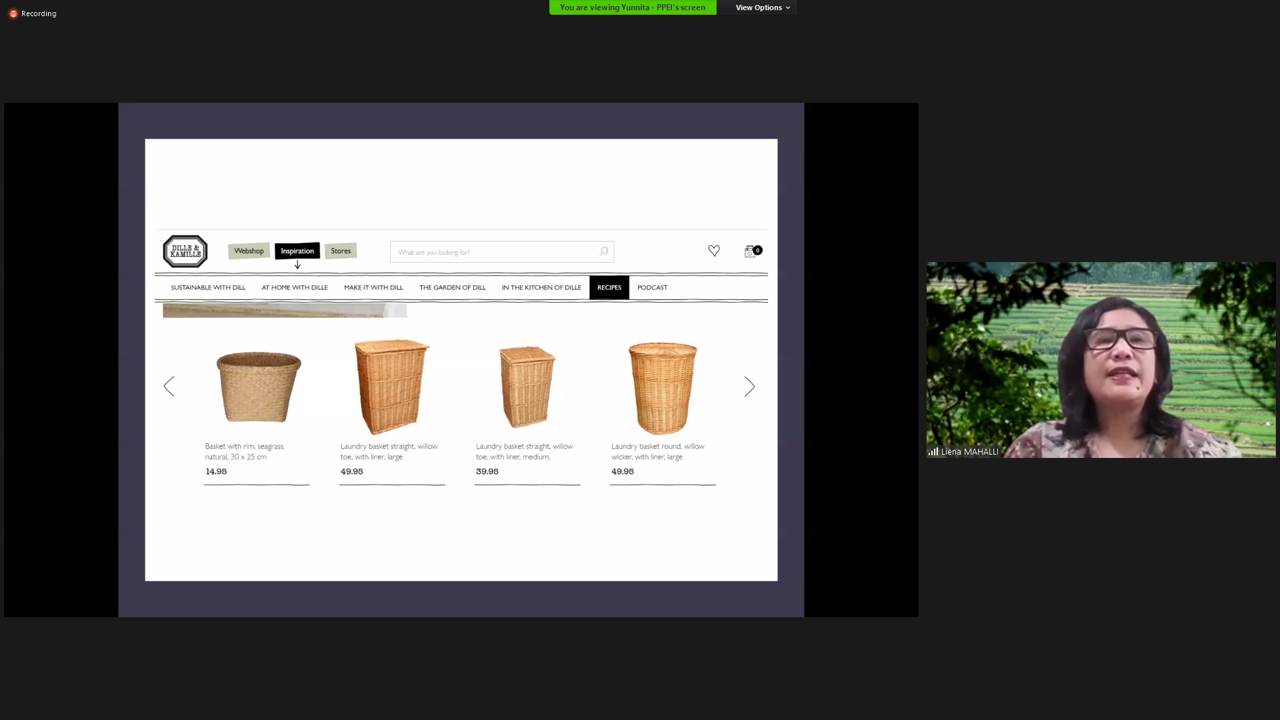Go to Sustainable with Dill section
The height and width of the screenshot is (720, 1280).
[x=208, y=288]
